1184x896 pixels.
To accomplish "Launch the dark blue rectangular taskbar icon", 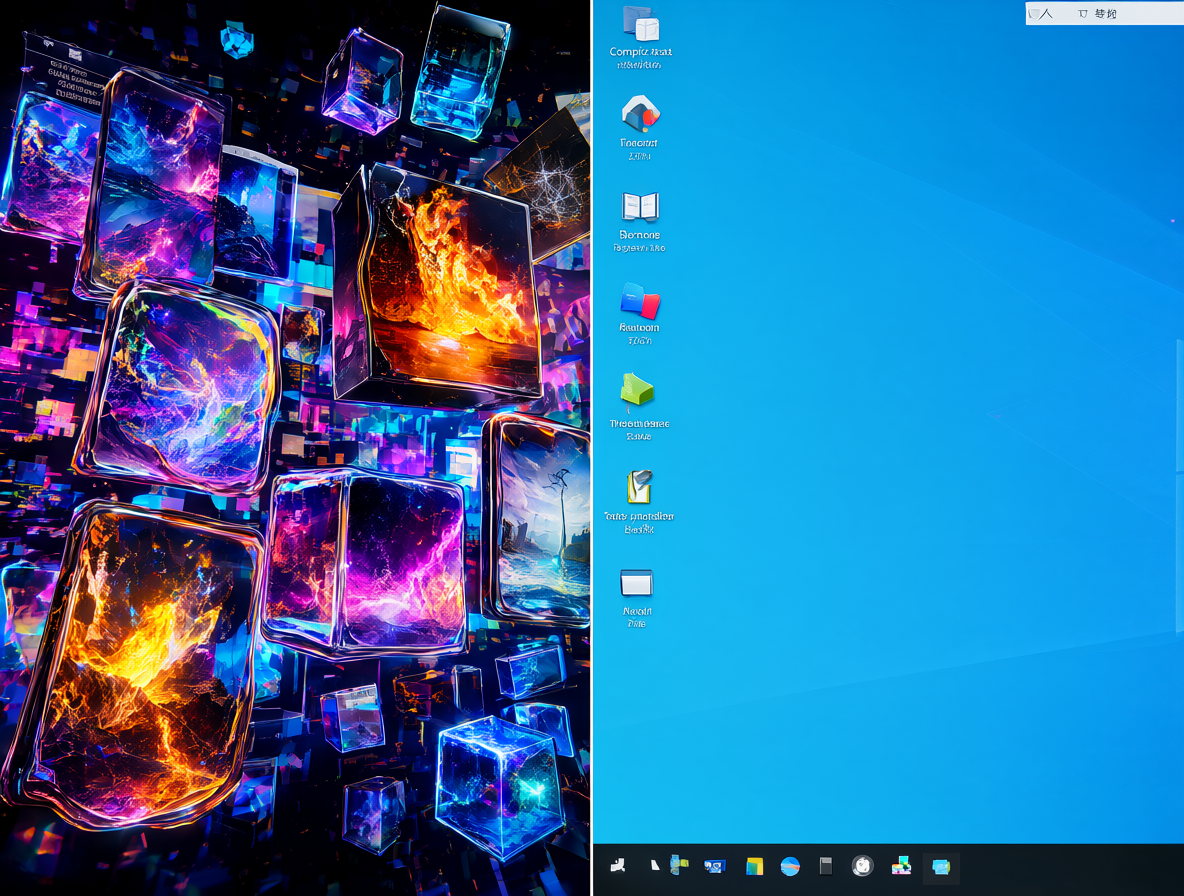I will (714, 867).
